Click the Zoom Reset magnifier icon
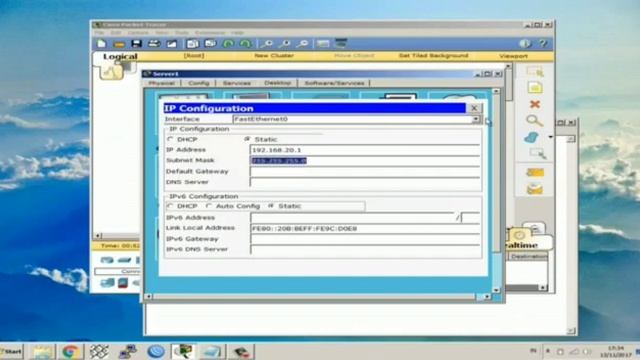640x360 pixels. coord(284,44)
